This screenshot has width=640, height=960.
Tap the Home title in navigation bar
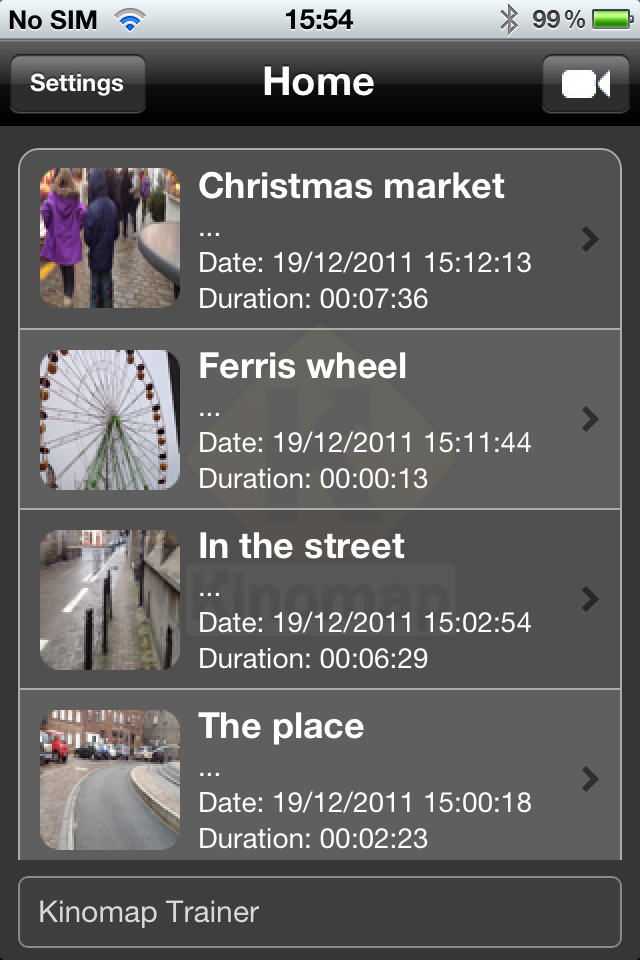point(319,82)
